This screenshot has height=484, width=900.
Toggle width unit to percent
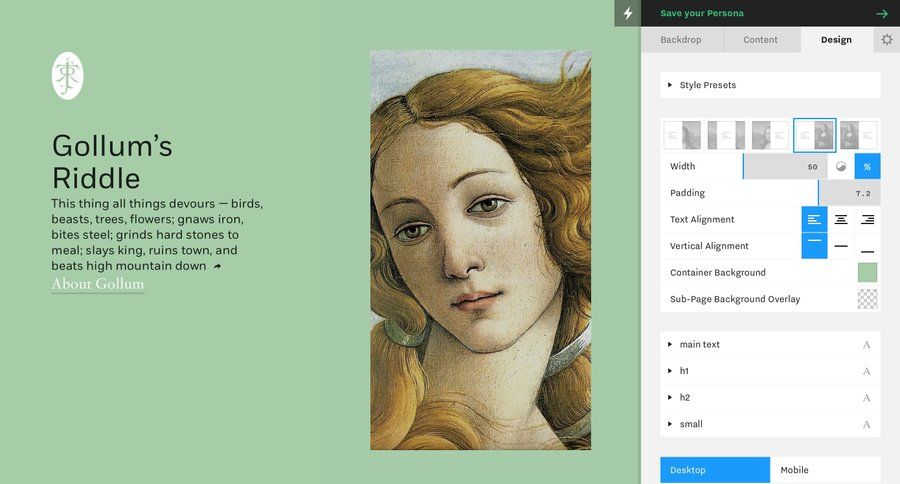click(867, 167)
